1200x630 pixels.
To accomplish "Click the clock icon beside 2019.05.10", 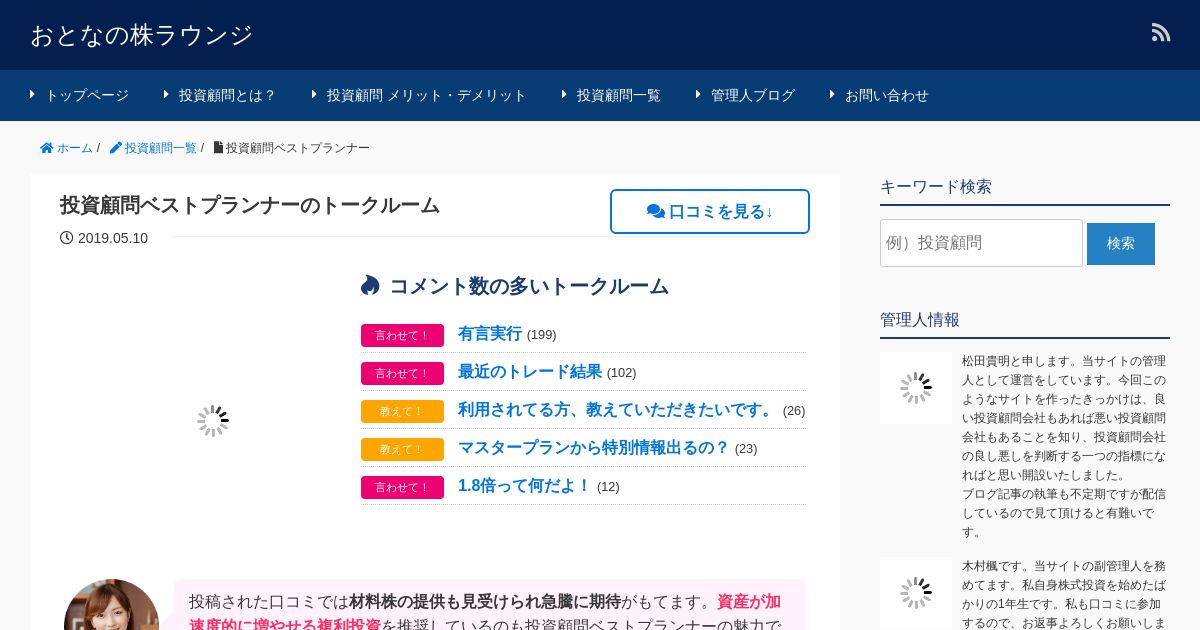I will click(x=66, y=238).
